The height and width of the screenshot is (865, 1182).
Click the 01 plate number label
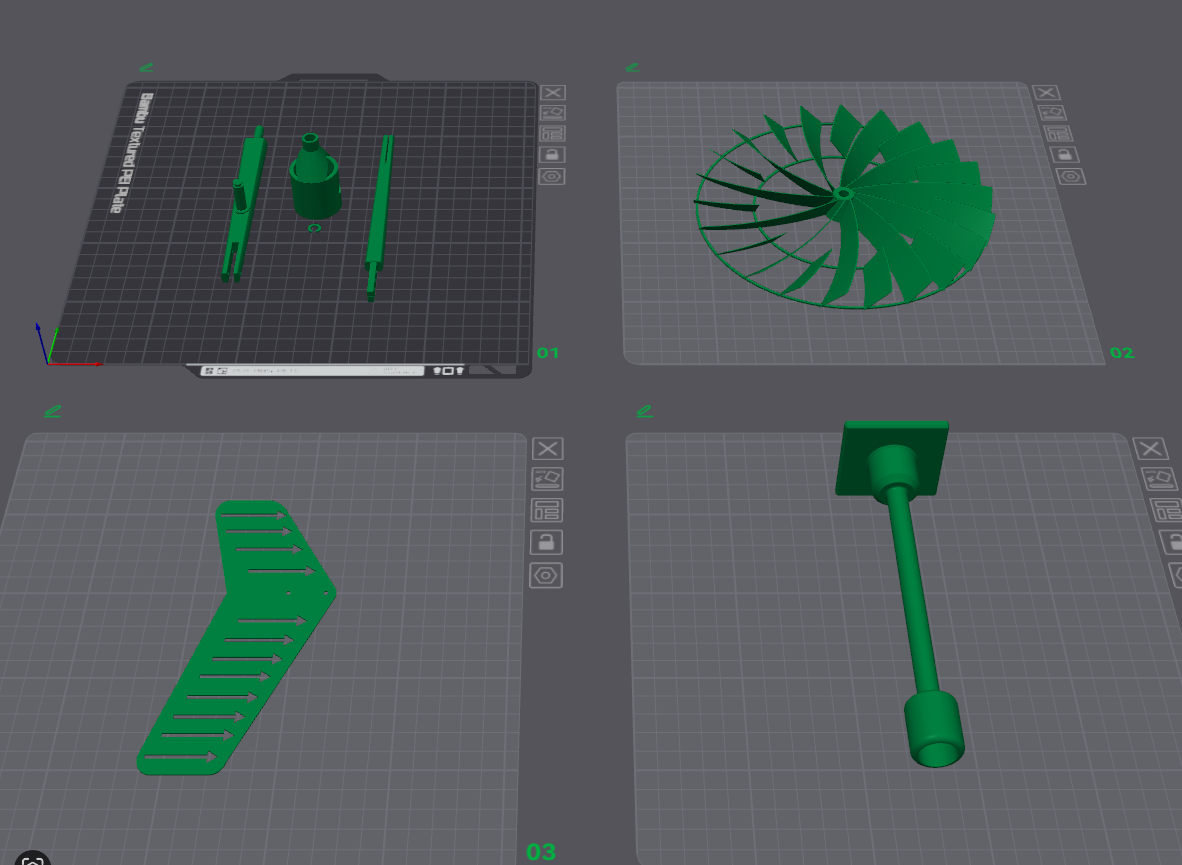[x=548, y=353]
